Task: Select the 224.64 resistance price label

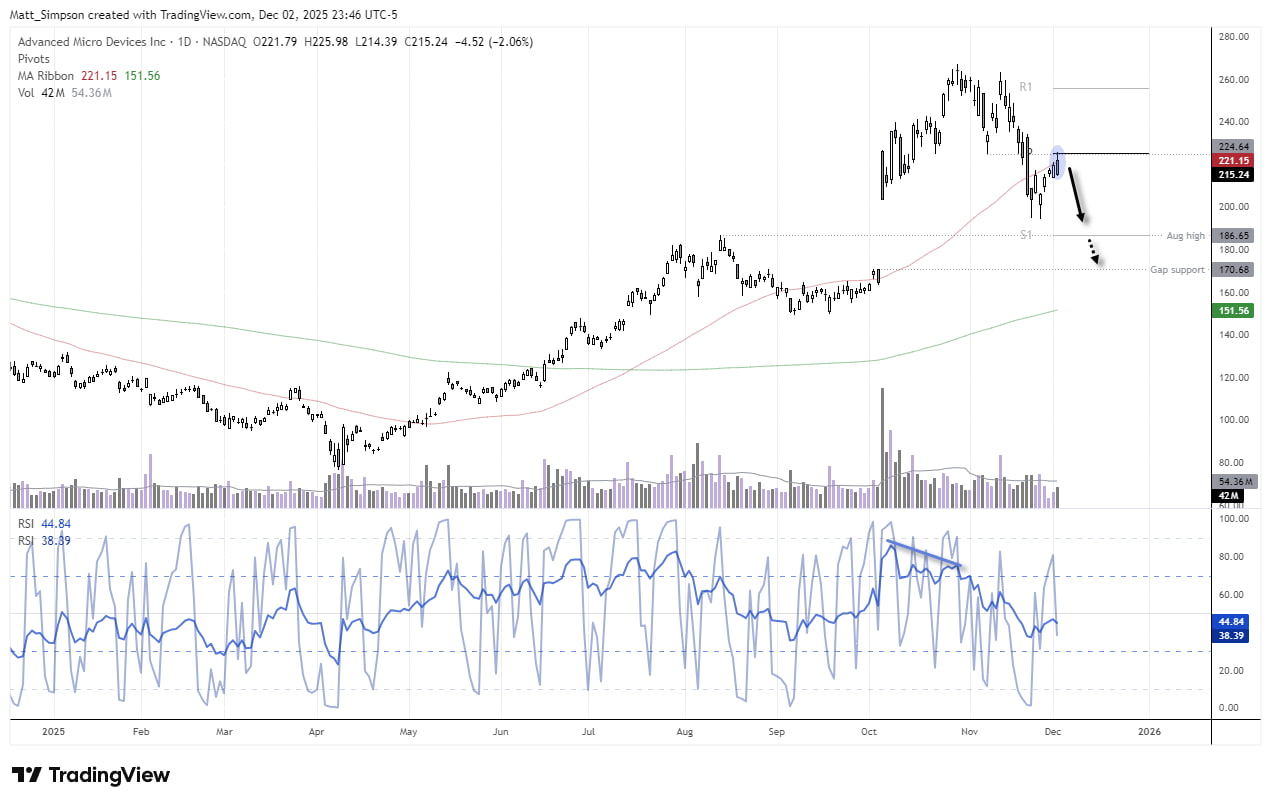Action: point(1233,146)
